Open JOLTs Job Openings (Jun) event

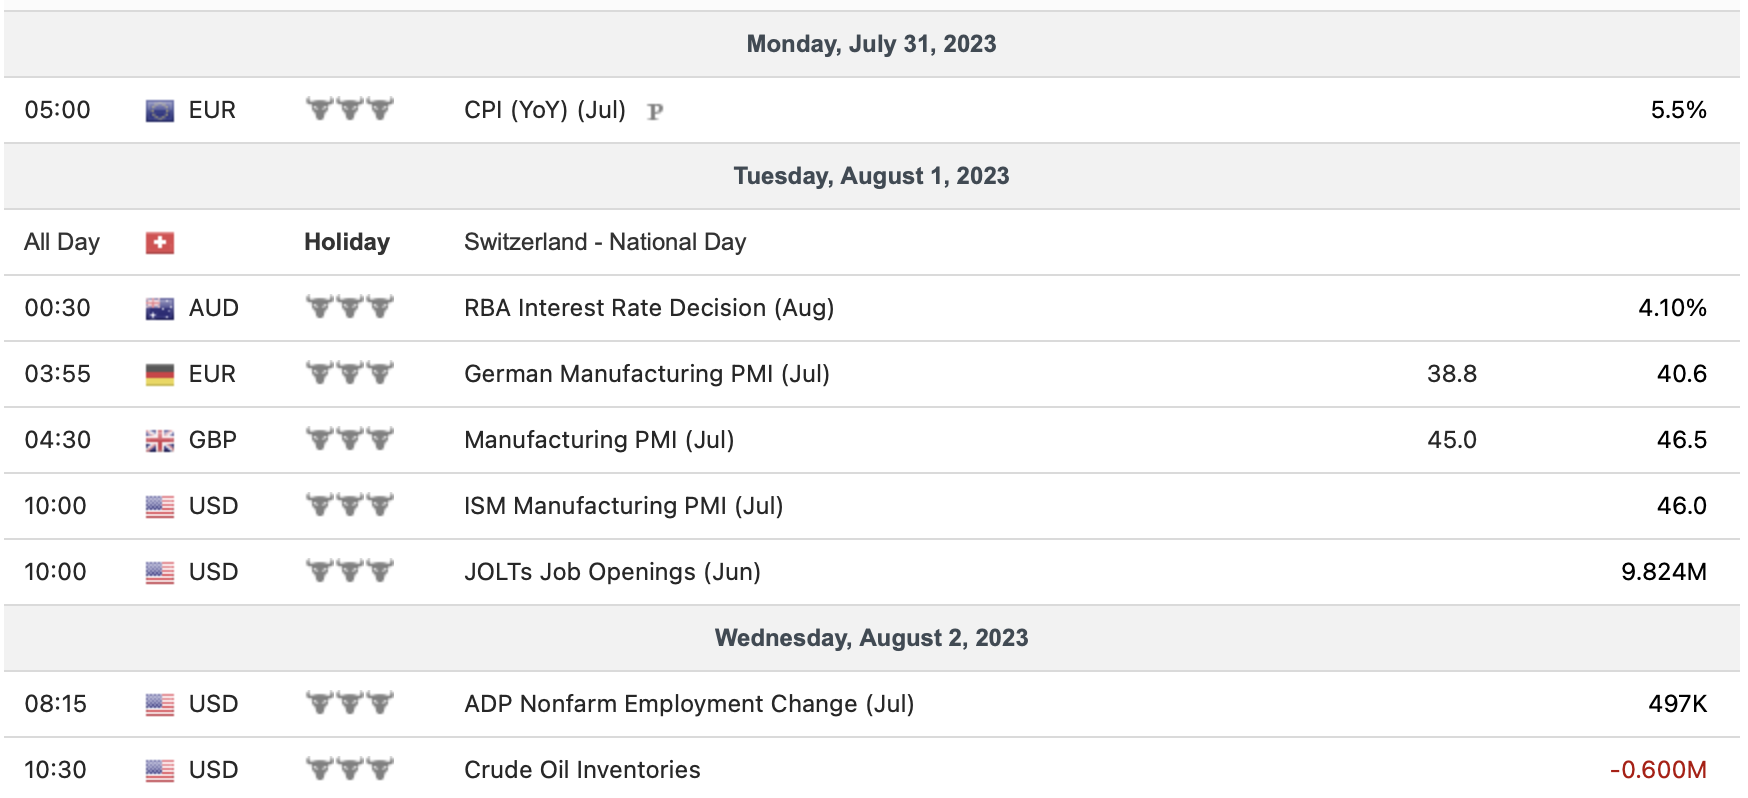click(612, 572)
